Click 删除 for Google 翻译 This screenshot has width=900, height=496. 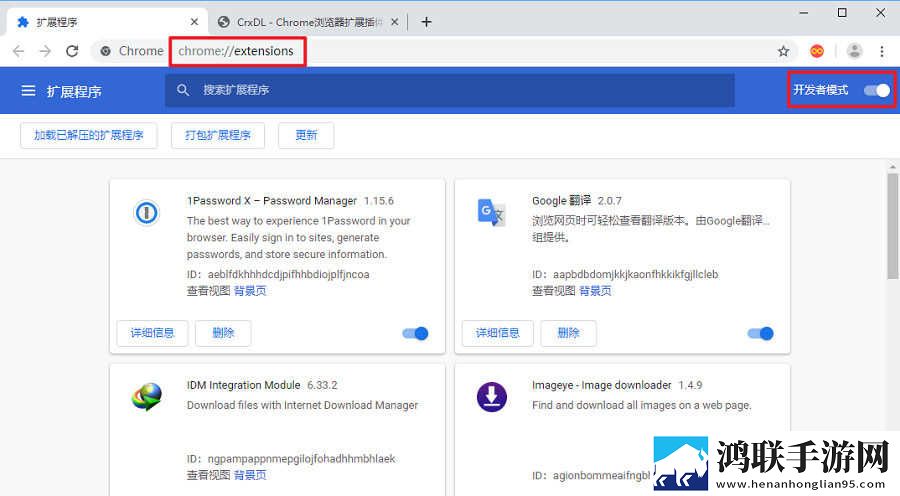(568, 333)
